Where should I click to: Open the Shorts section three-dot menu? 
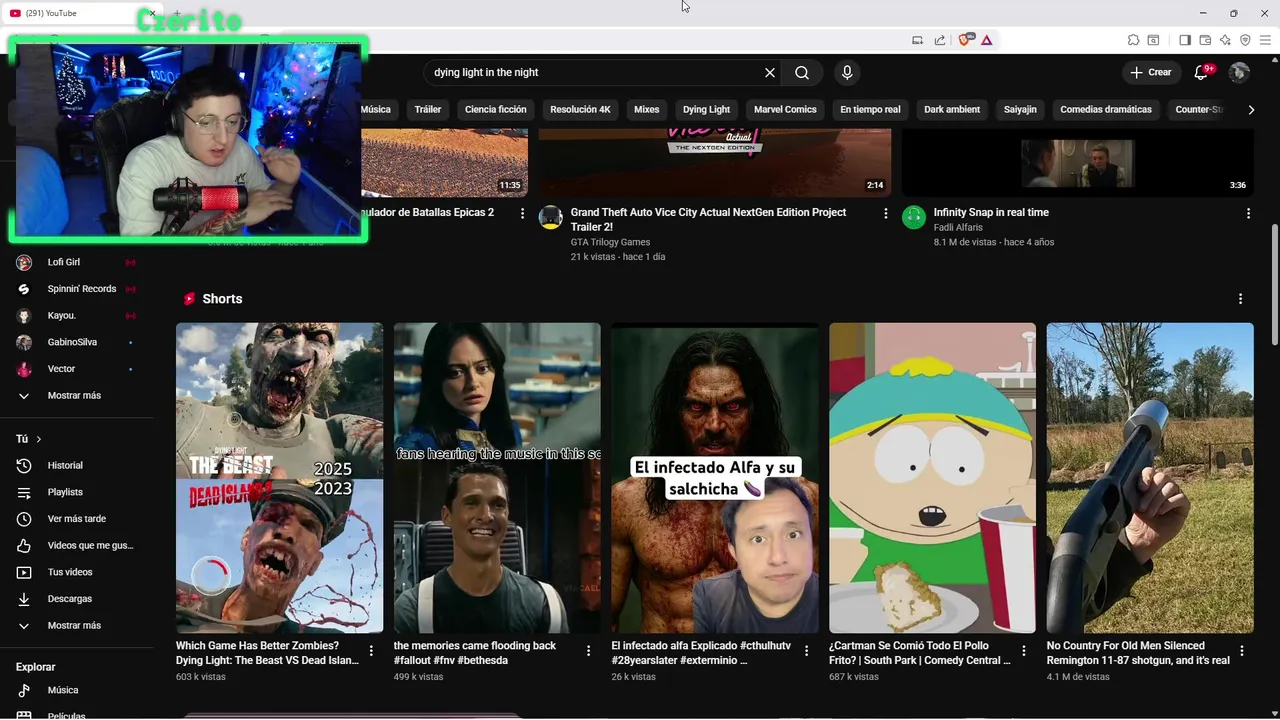coord(1240,299)
